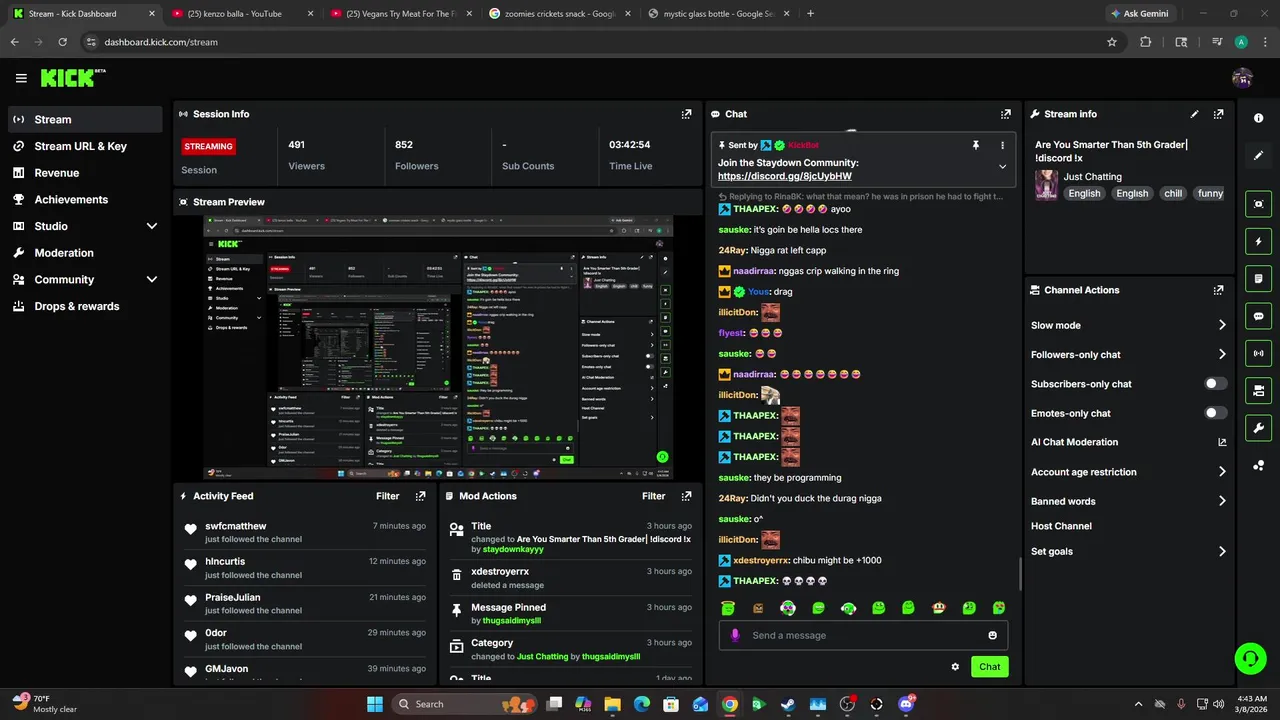
Task: Unpin the pinned chat message
Action: [976, 145]
